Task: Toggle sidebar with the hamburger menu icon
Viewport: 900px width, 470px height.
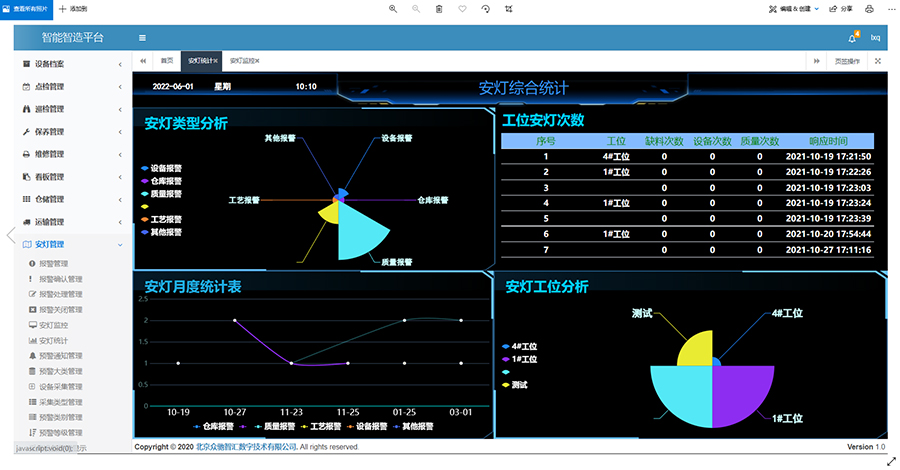Action: (142, 38)
